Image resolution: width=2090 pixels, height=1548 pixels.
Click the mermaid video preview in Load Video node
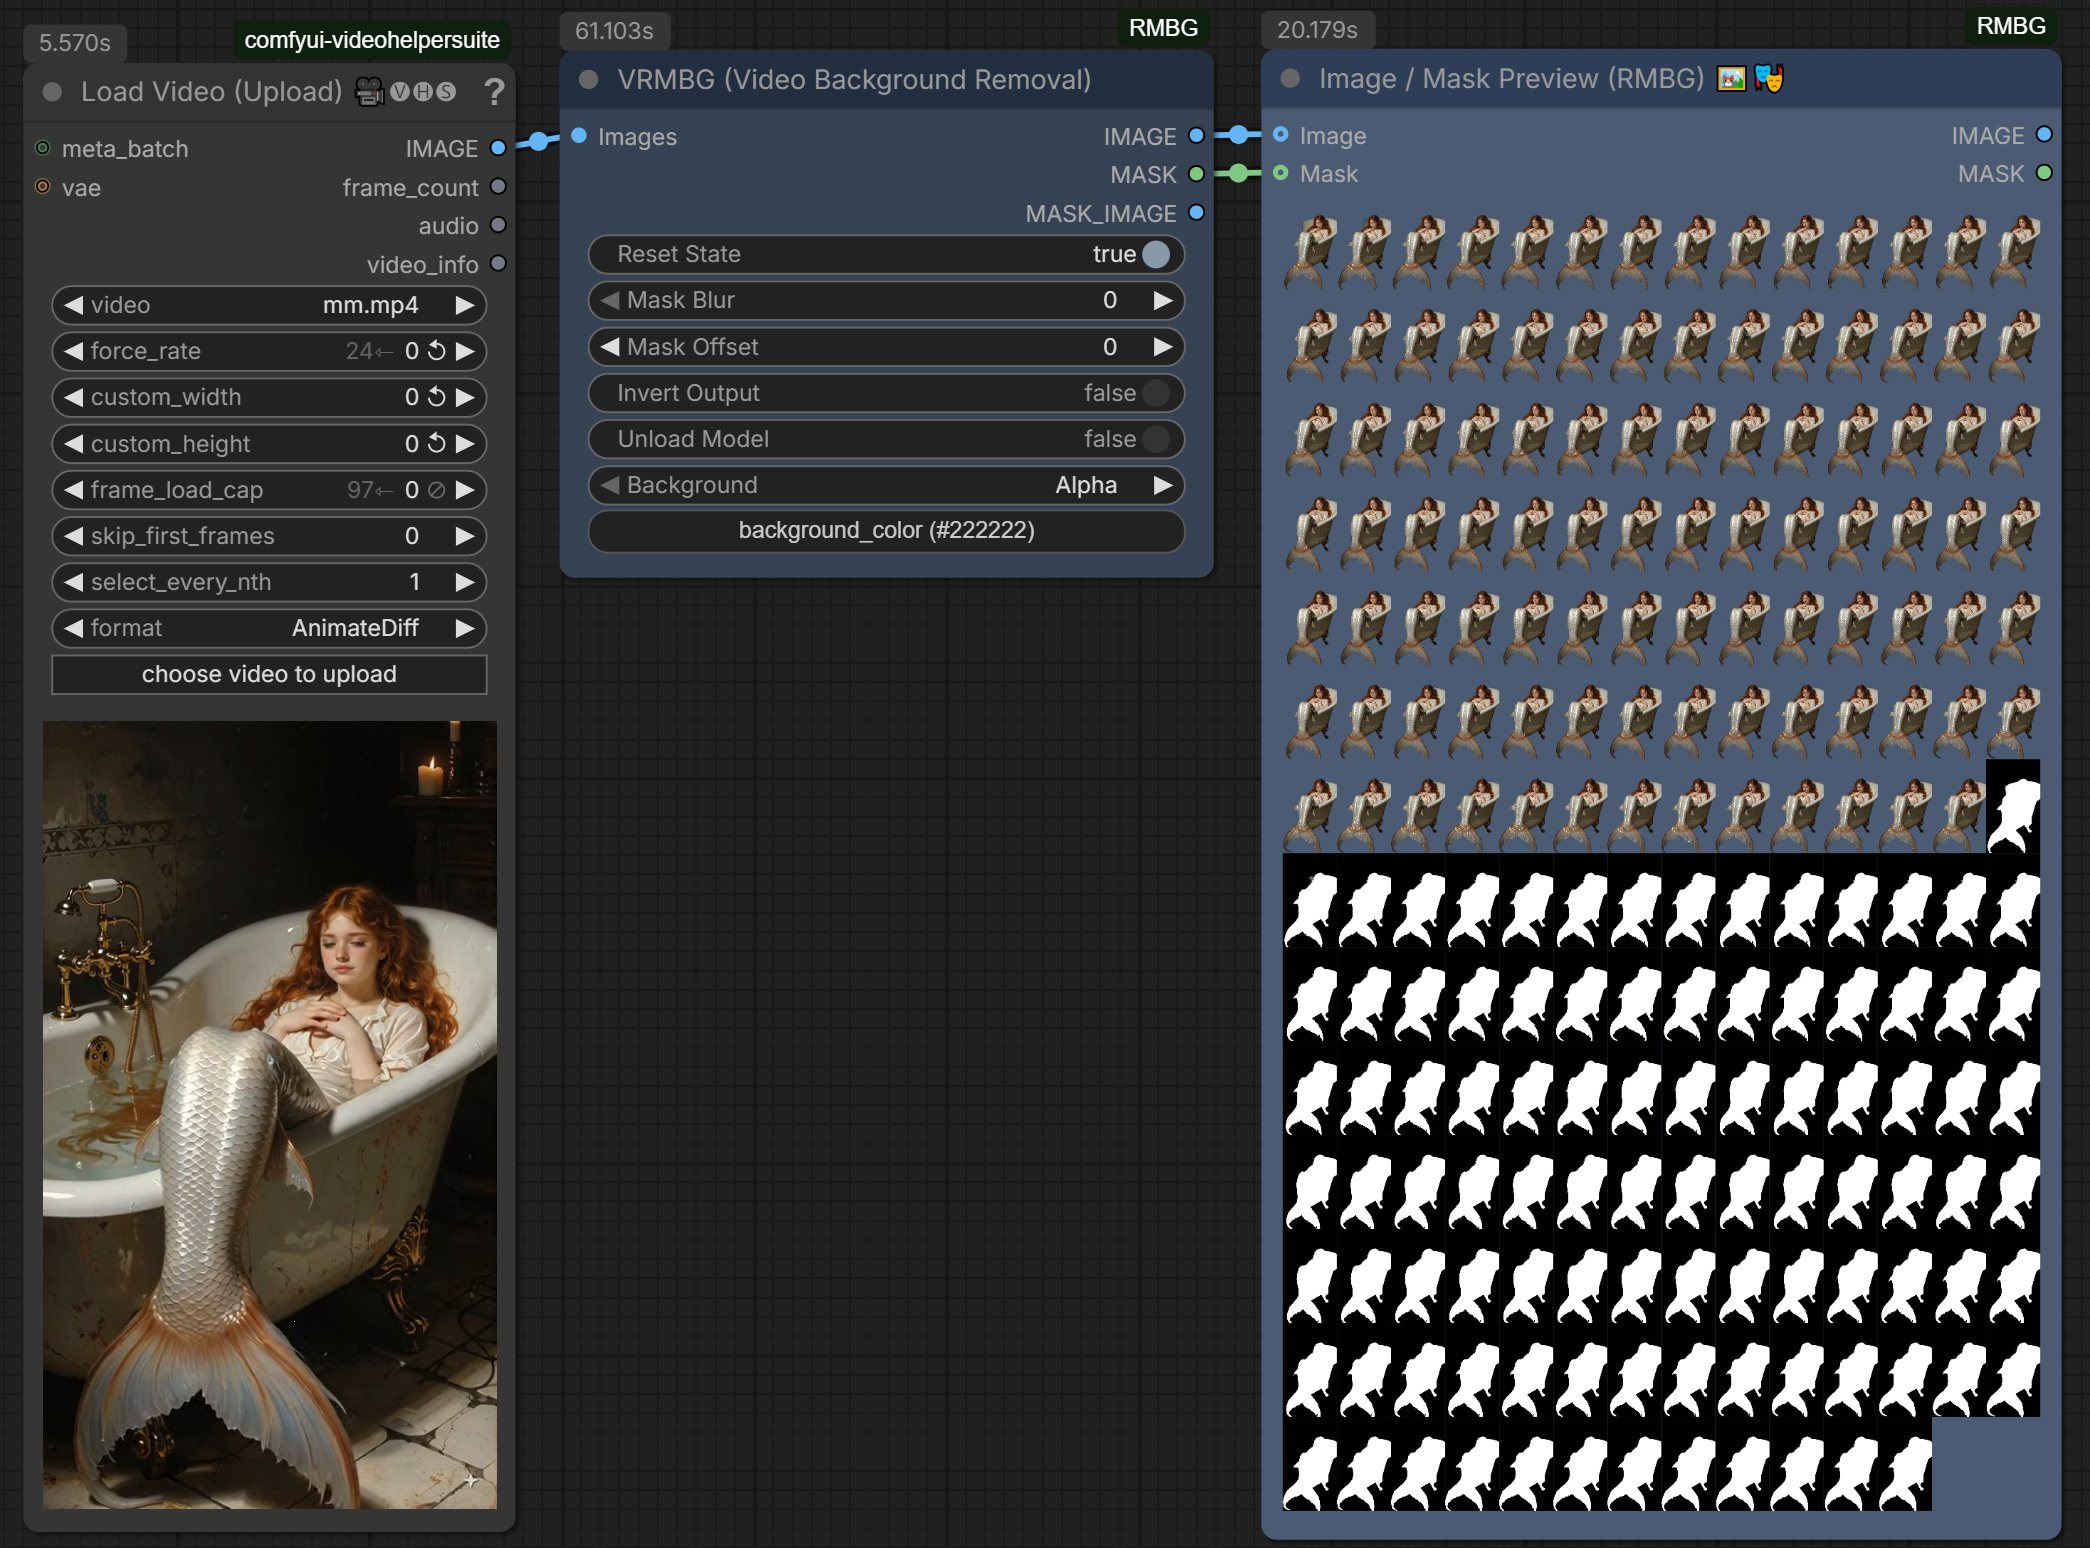point(269,1114)
